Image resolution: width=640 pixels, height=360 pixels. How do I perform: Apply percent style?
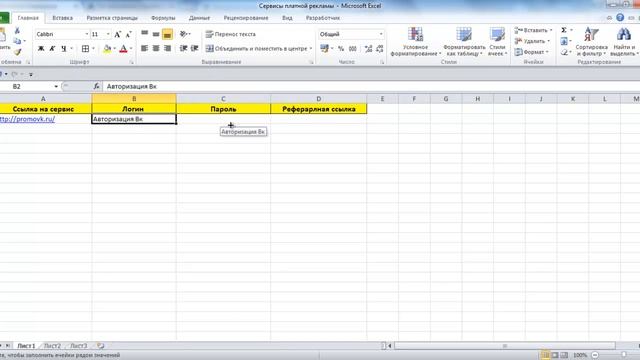[x=341, y=49]
